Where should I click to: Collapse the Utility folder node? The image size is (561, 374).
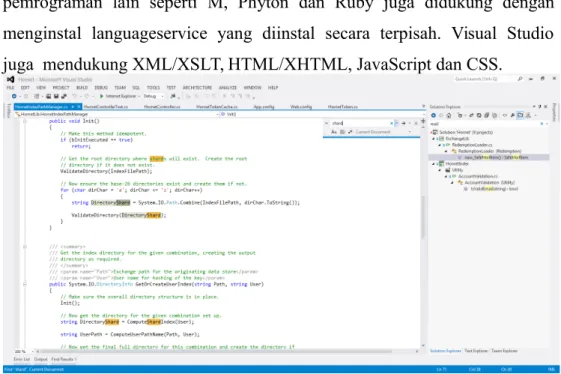[x=440, y=170]
